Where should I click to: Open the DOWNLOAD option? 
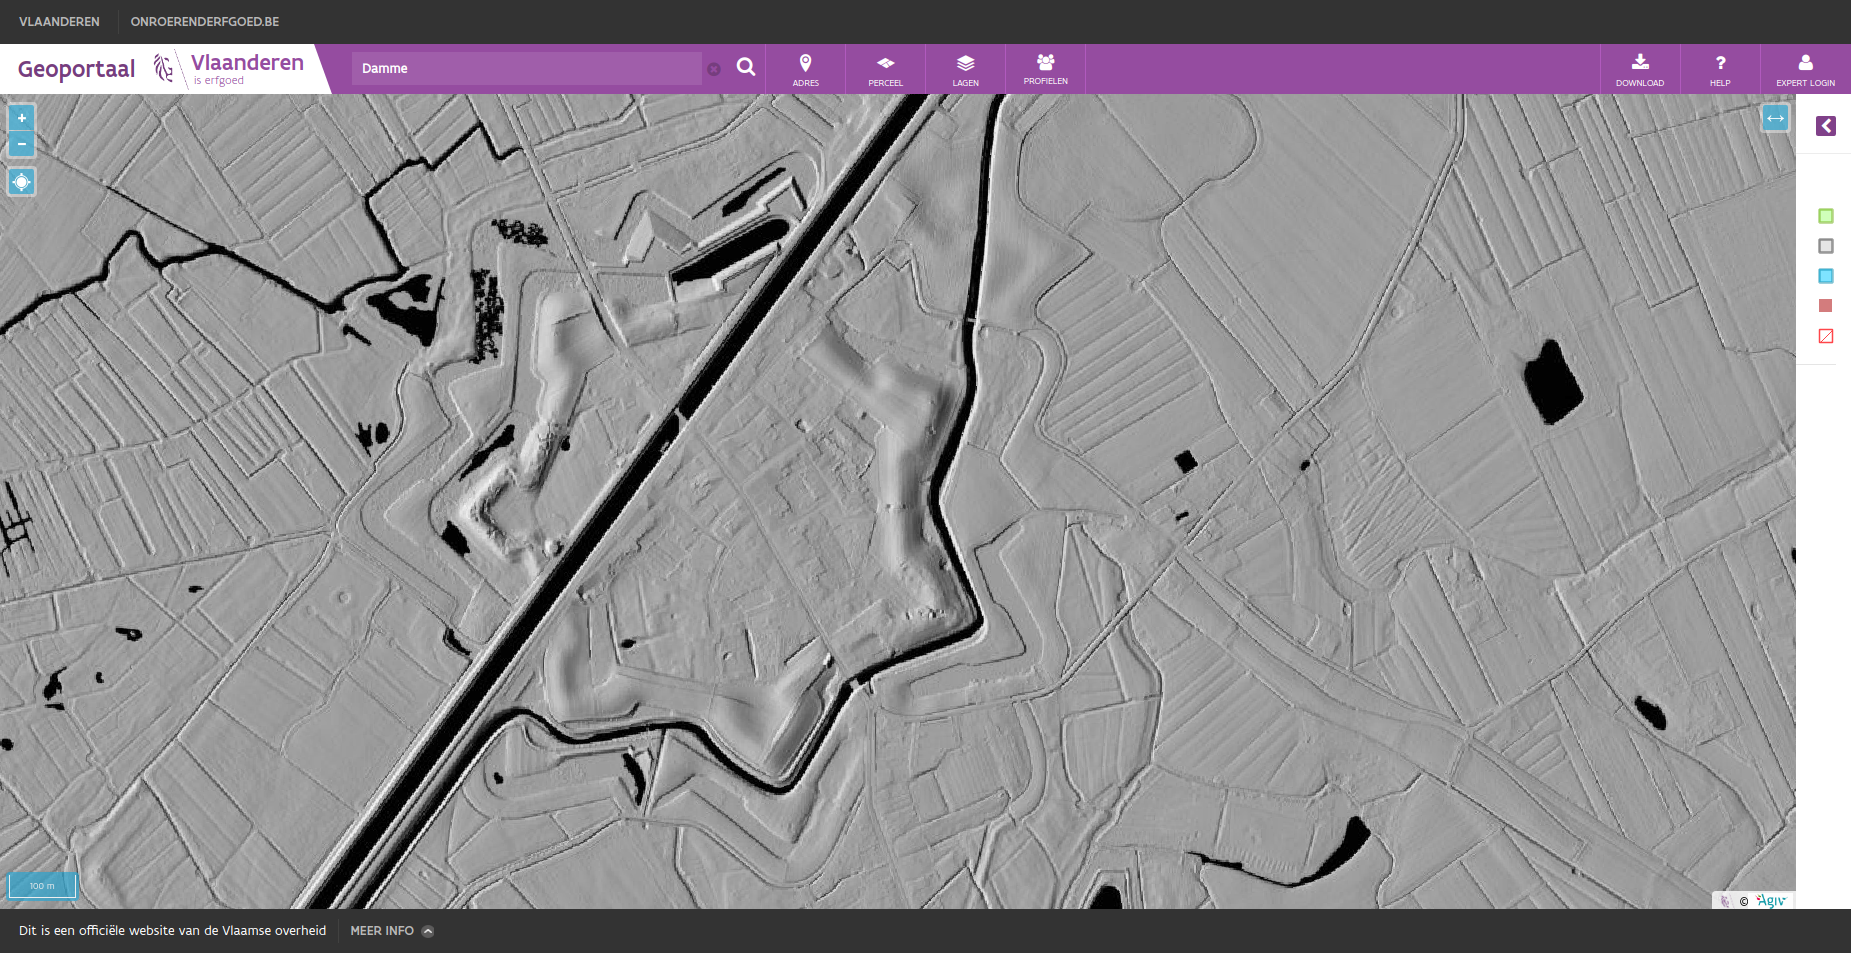coord(1640,69)
